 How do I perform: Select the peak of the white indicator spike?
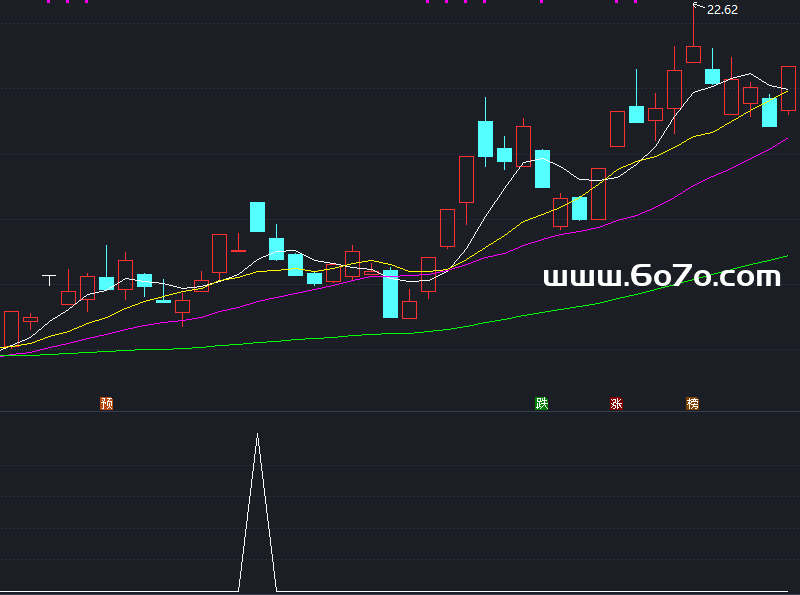[257, 436]
